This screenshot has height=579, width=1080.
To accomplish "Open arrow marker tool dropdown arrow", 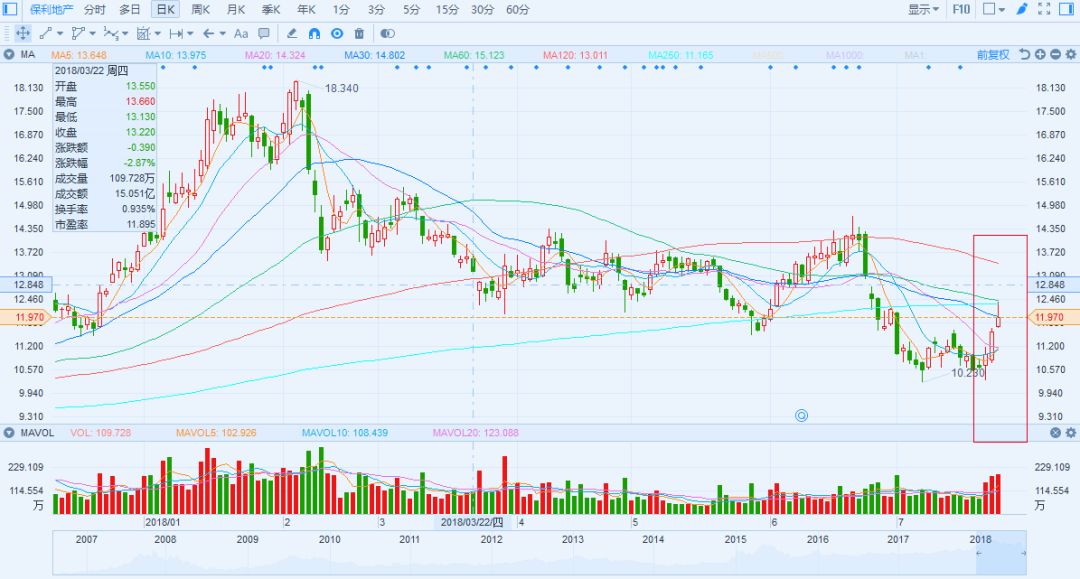I will (x=222, y=33).
